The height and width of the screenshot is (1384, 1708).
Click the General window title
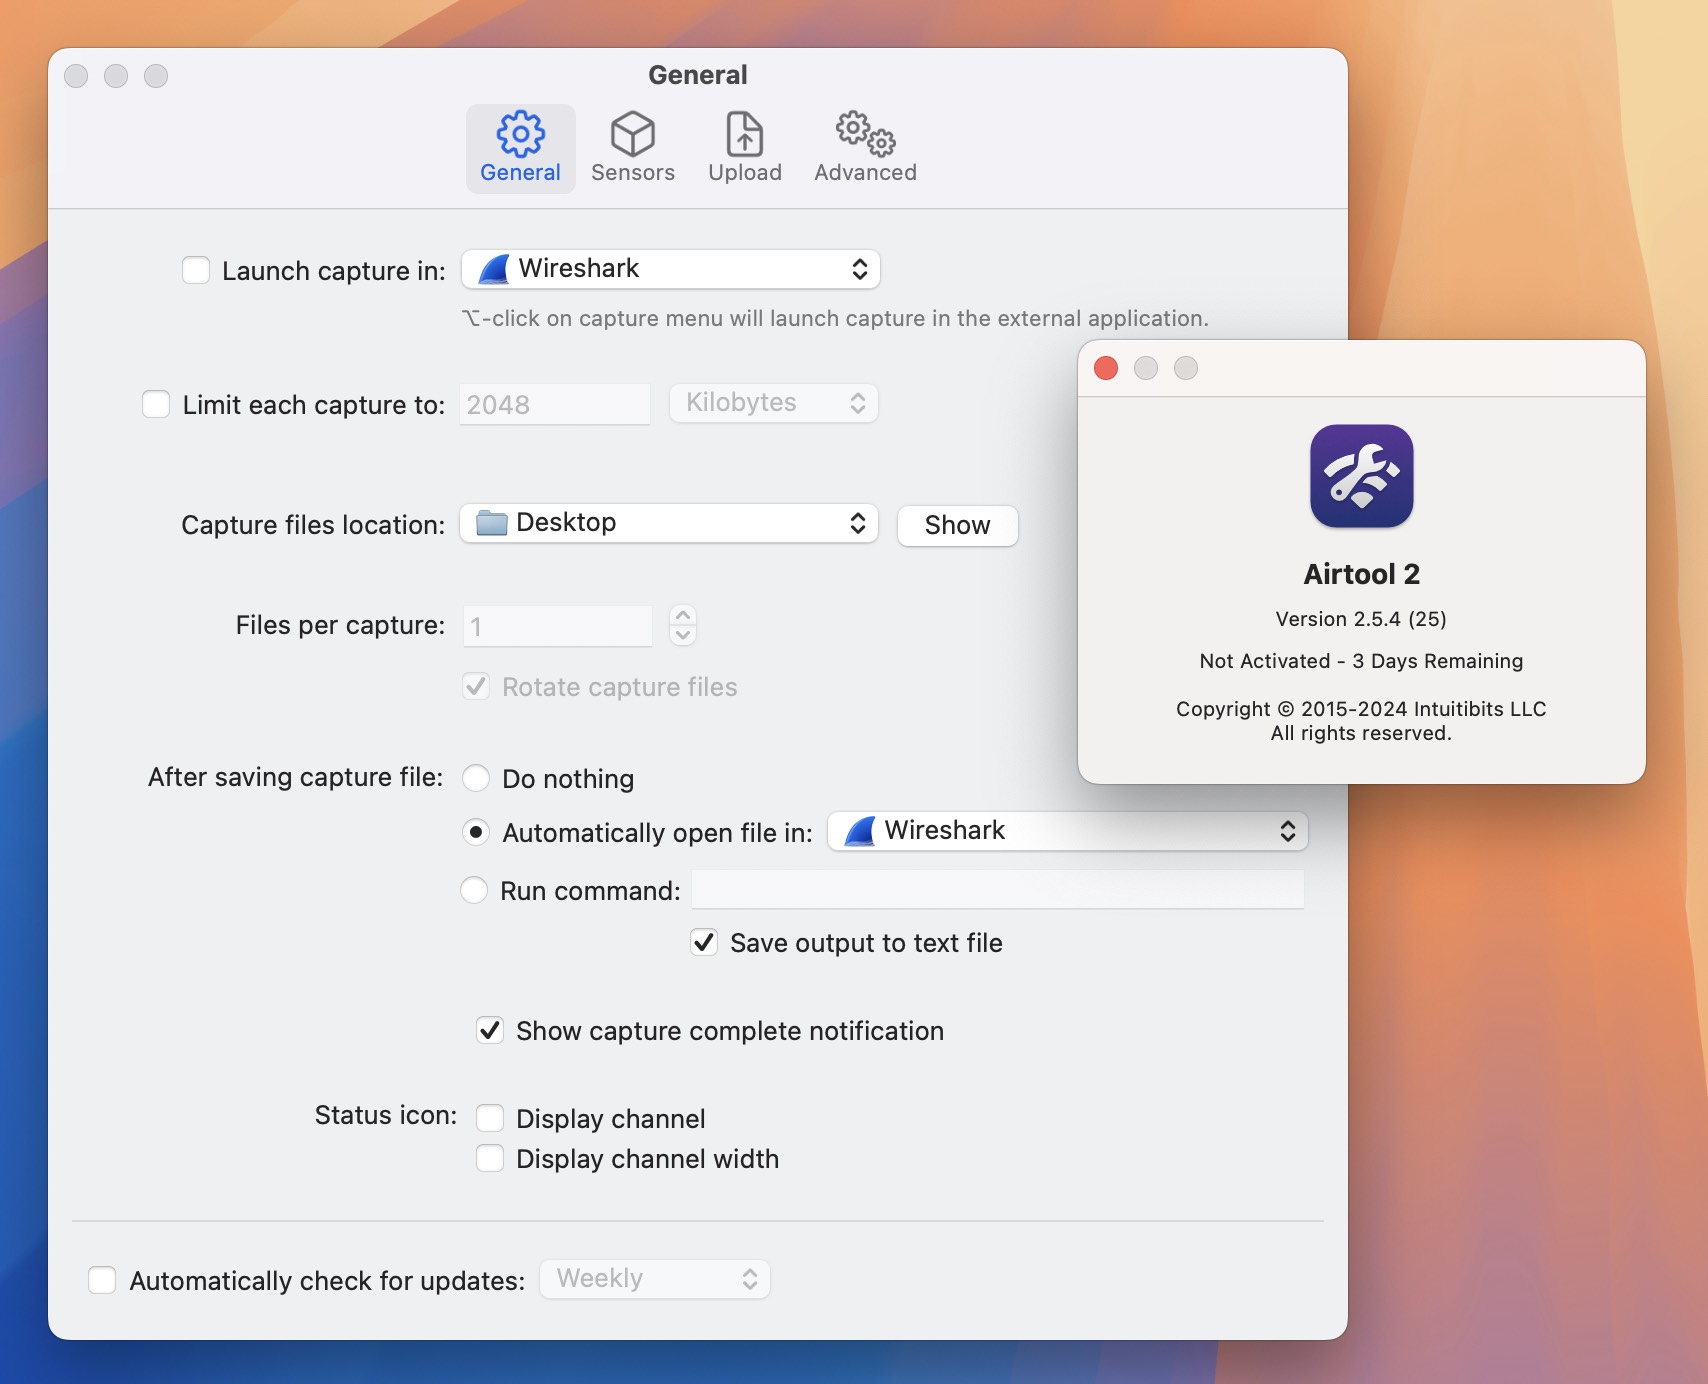[x=698, y=75]
